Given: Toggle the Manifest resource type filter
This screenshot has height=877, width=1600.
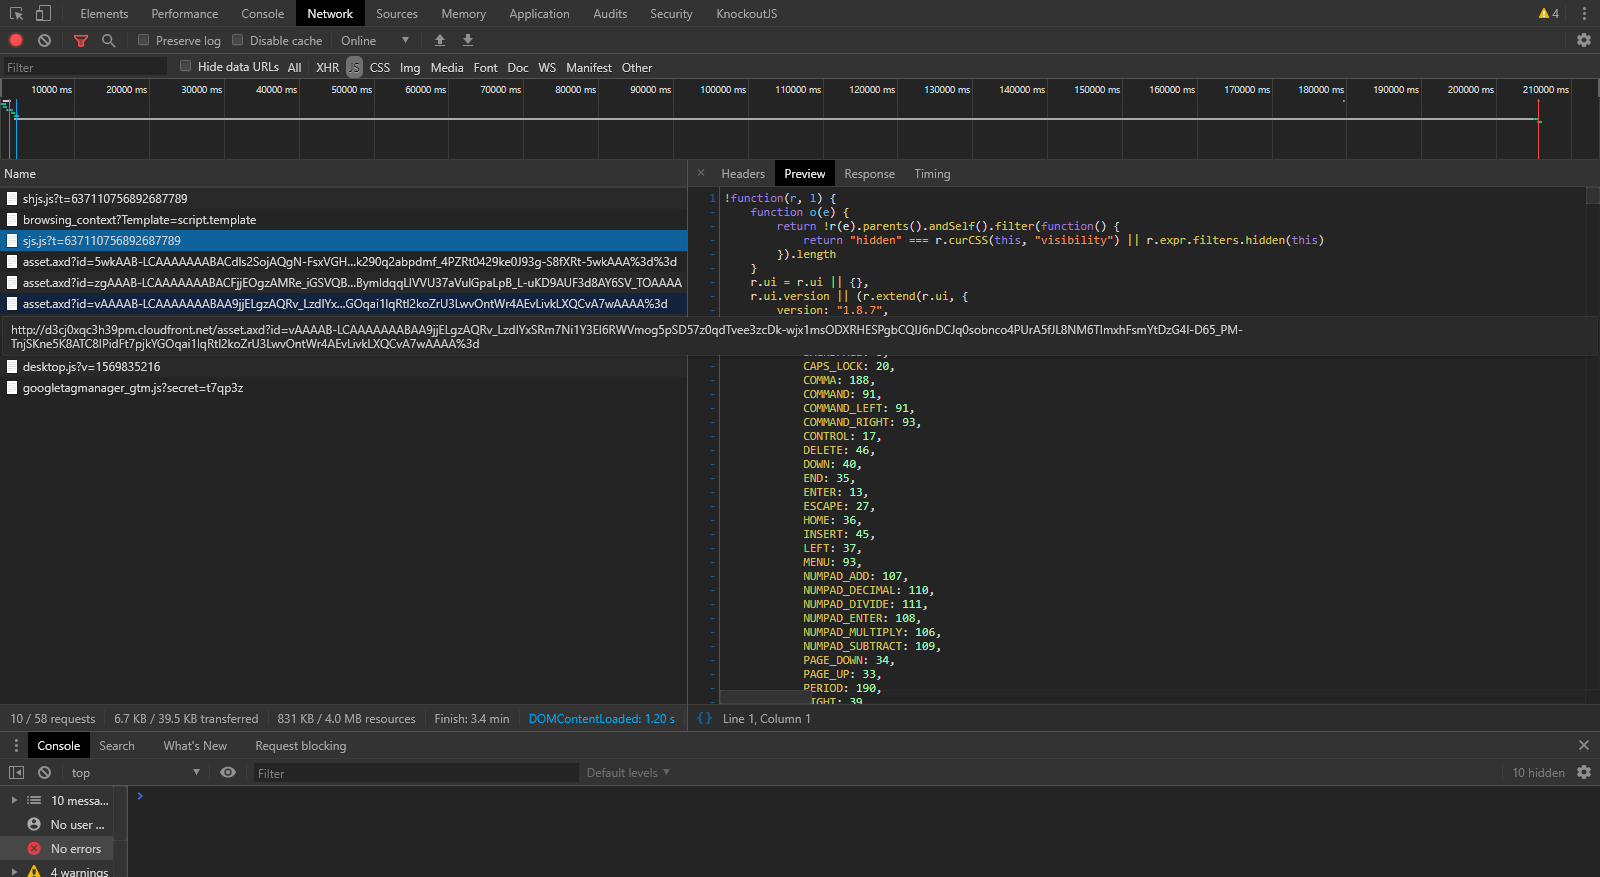Looking at the screenshot, I should click(x=589, y=67).
